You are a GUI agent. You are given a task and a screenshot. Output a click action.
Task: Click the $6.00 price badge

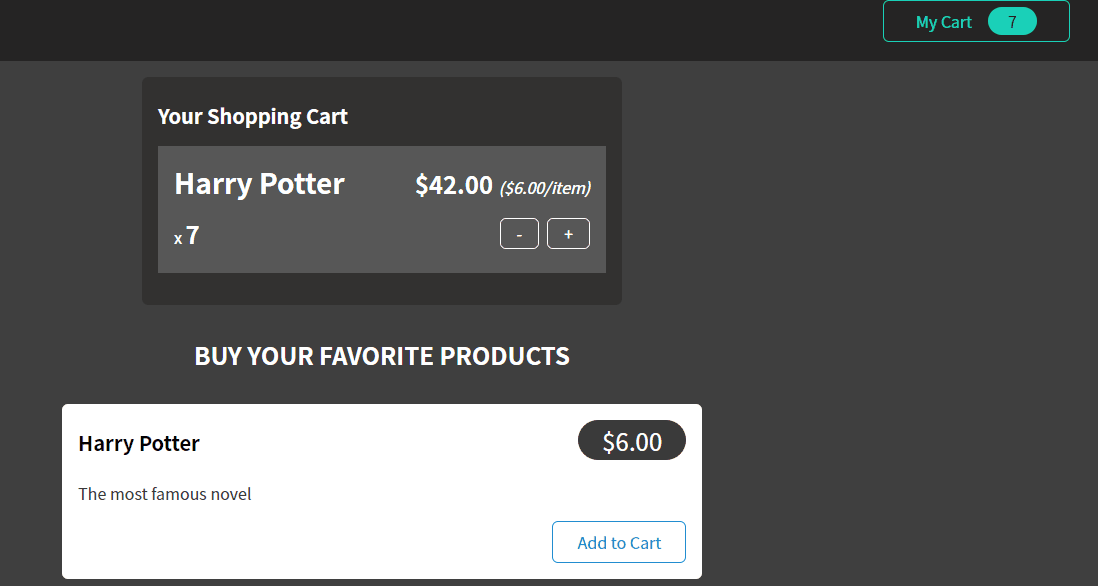coord(631,441)
